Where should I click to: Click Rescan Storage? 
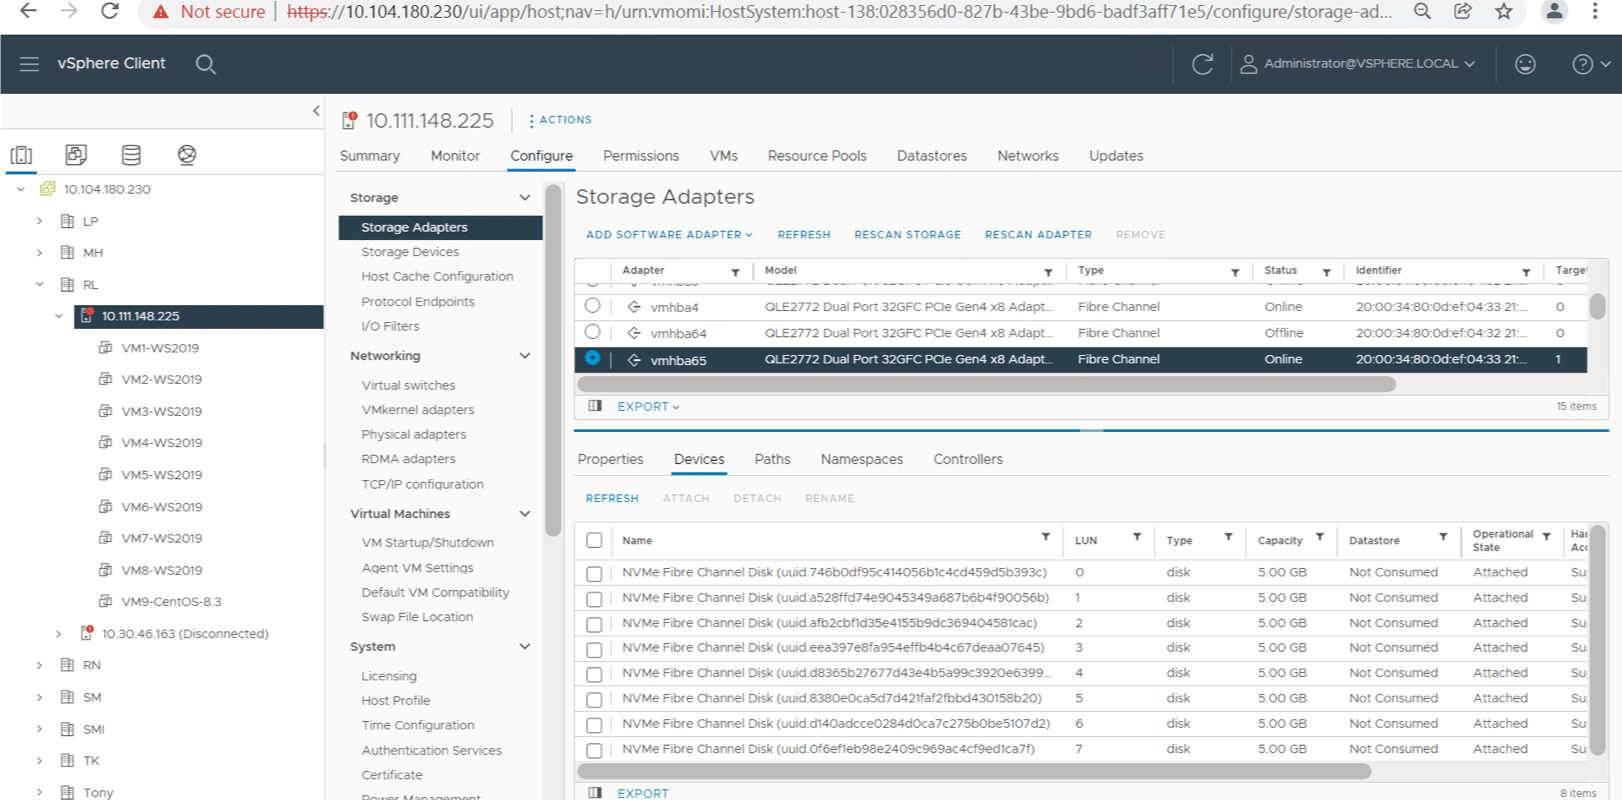(908, 235)
